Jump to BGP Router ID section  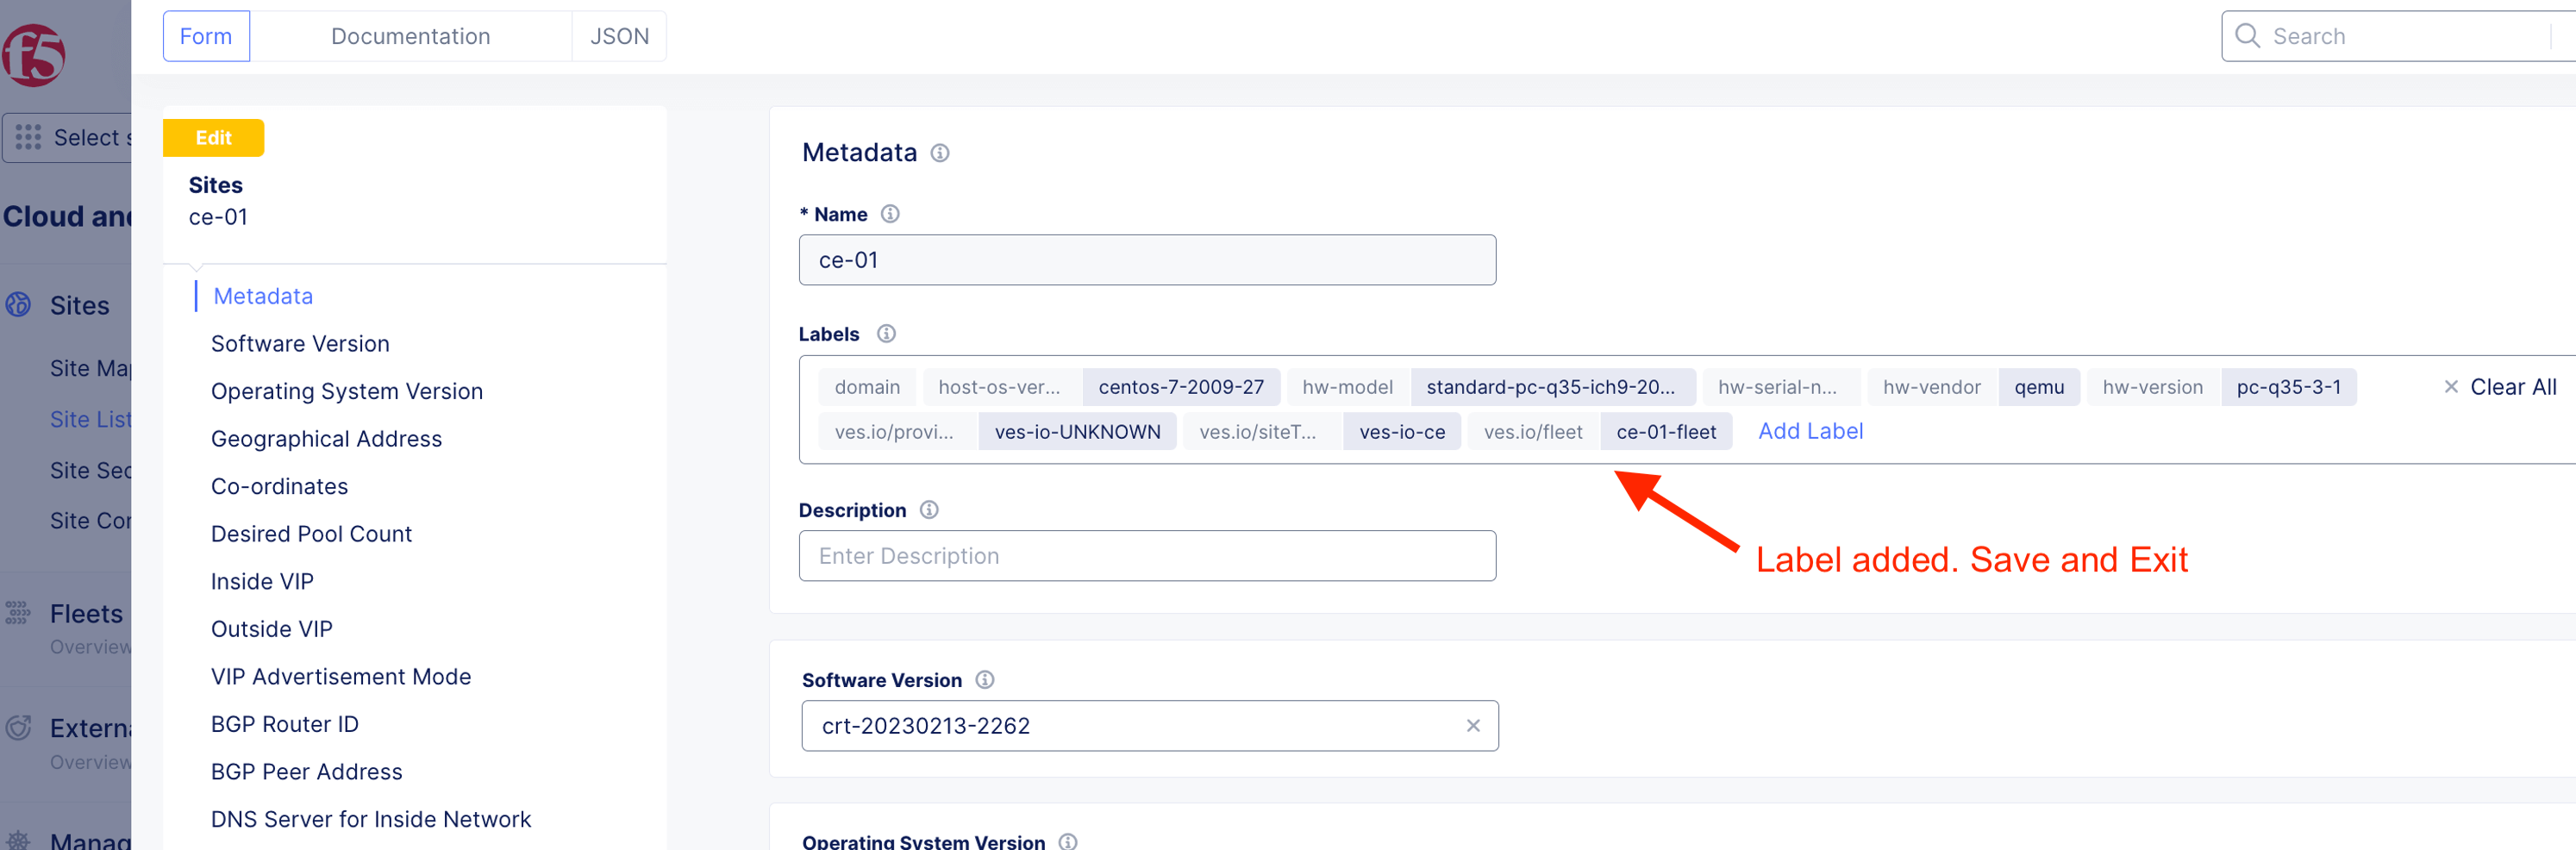click(x=284, y=724)
